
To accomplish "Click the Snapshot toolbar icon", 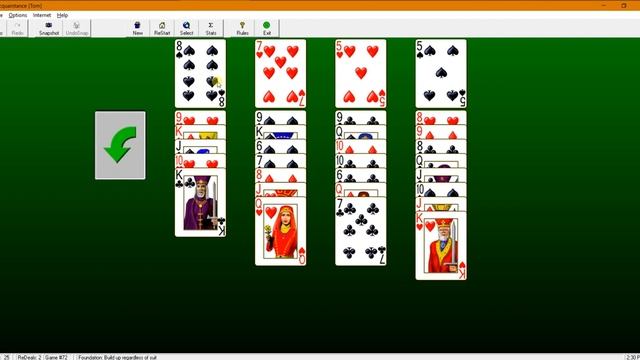I will pyautogui.click(x=49, y=28).
